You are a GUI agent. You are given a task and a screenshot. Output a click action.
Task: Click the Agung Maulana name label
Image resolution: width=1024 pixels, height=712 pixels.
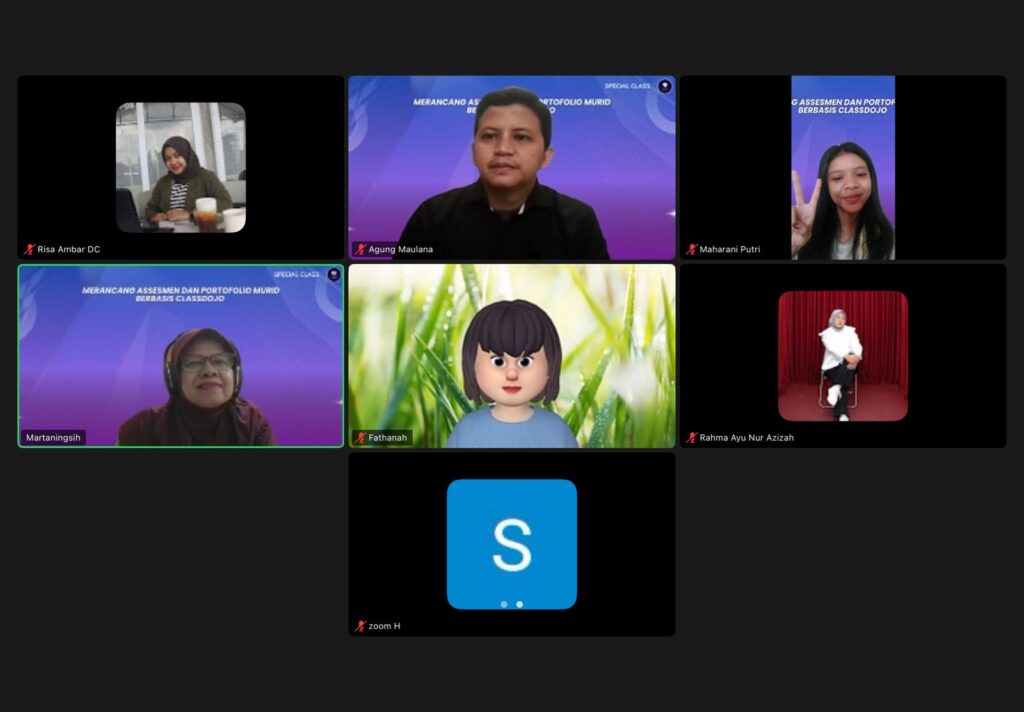pyautogui.click(x=400, y=250)
